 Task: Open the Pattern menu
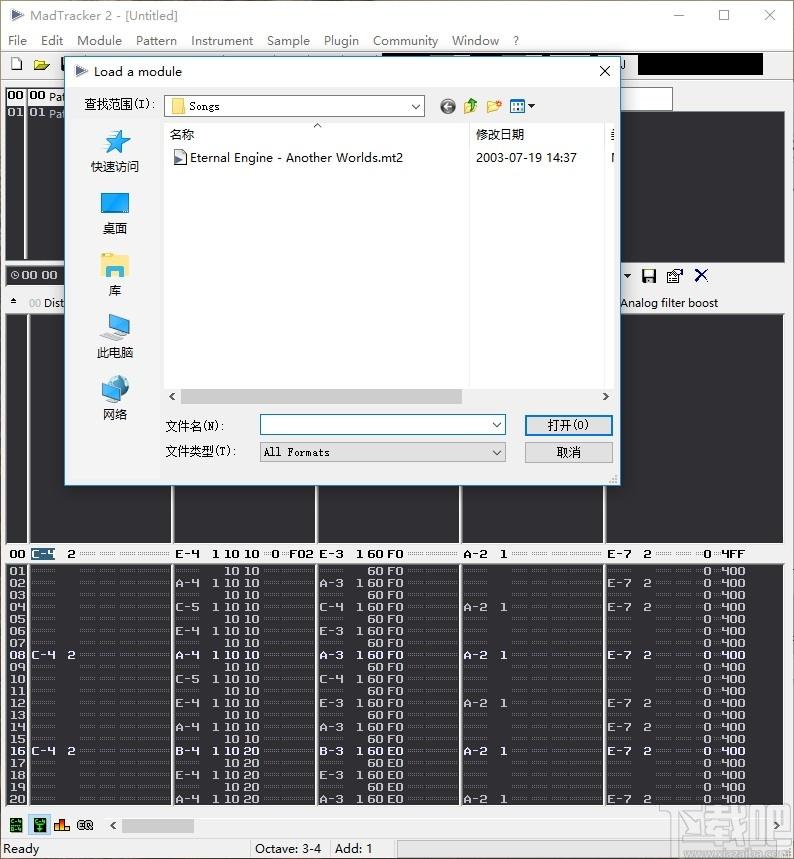[156, 41]
